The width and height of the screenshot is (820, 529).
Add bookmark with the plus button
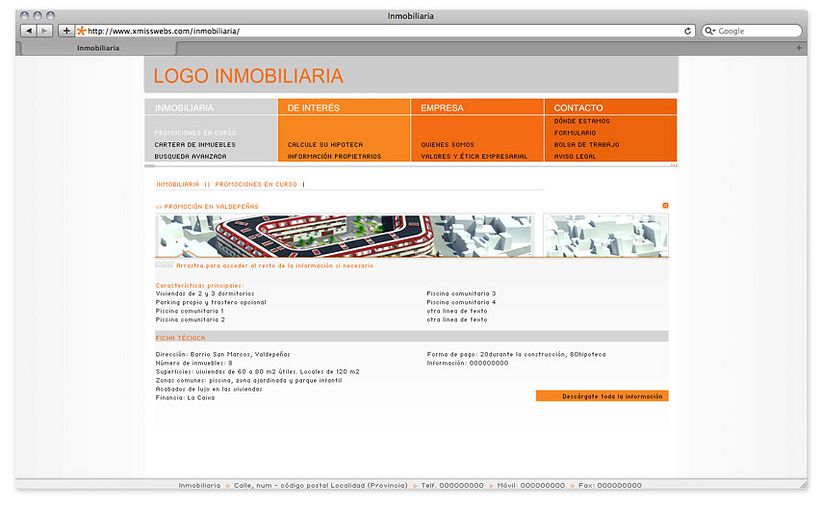66,31
